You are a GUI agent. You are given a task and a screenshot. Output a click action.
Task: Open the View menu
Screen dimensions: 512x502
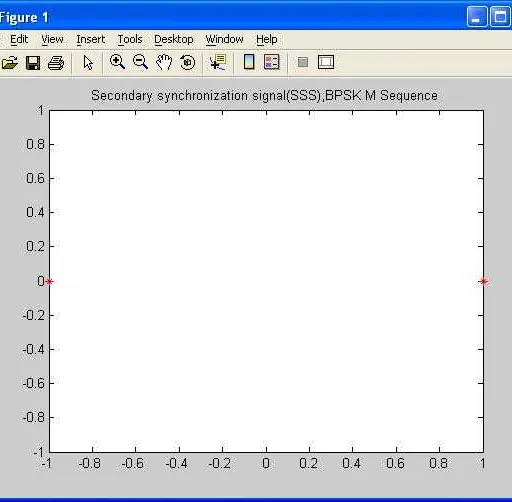click(52, 39)
